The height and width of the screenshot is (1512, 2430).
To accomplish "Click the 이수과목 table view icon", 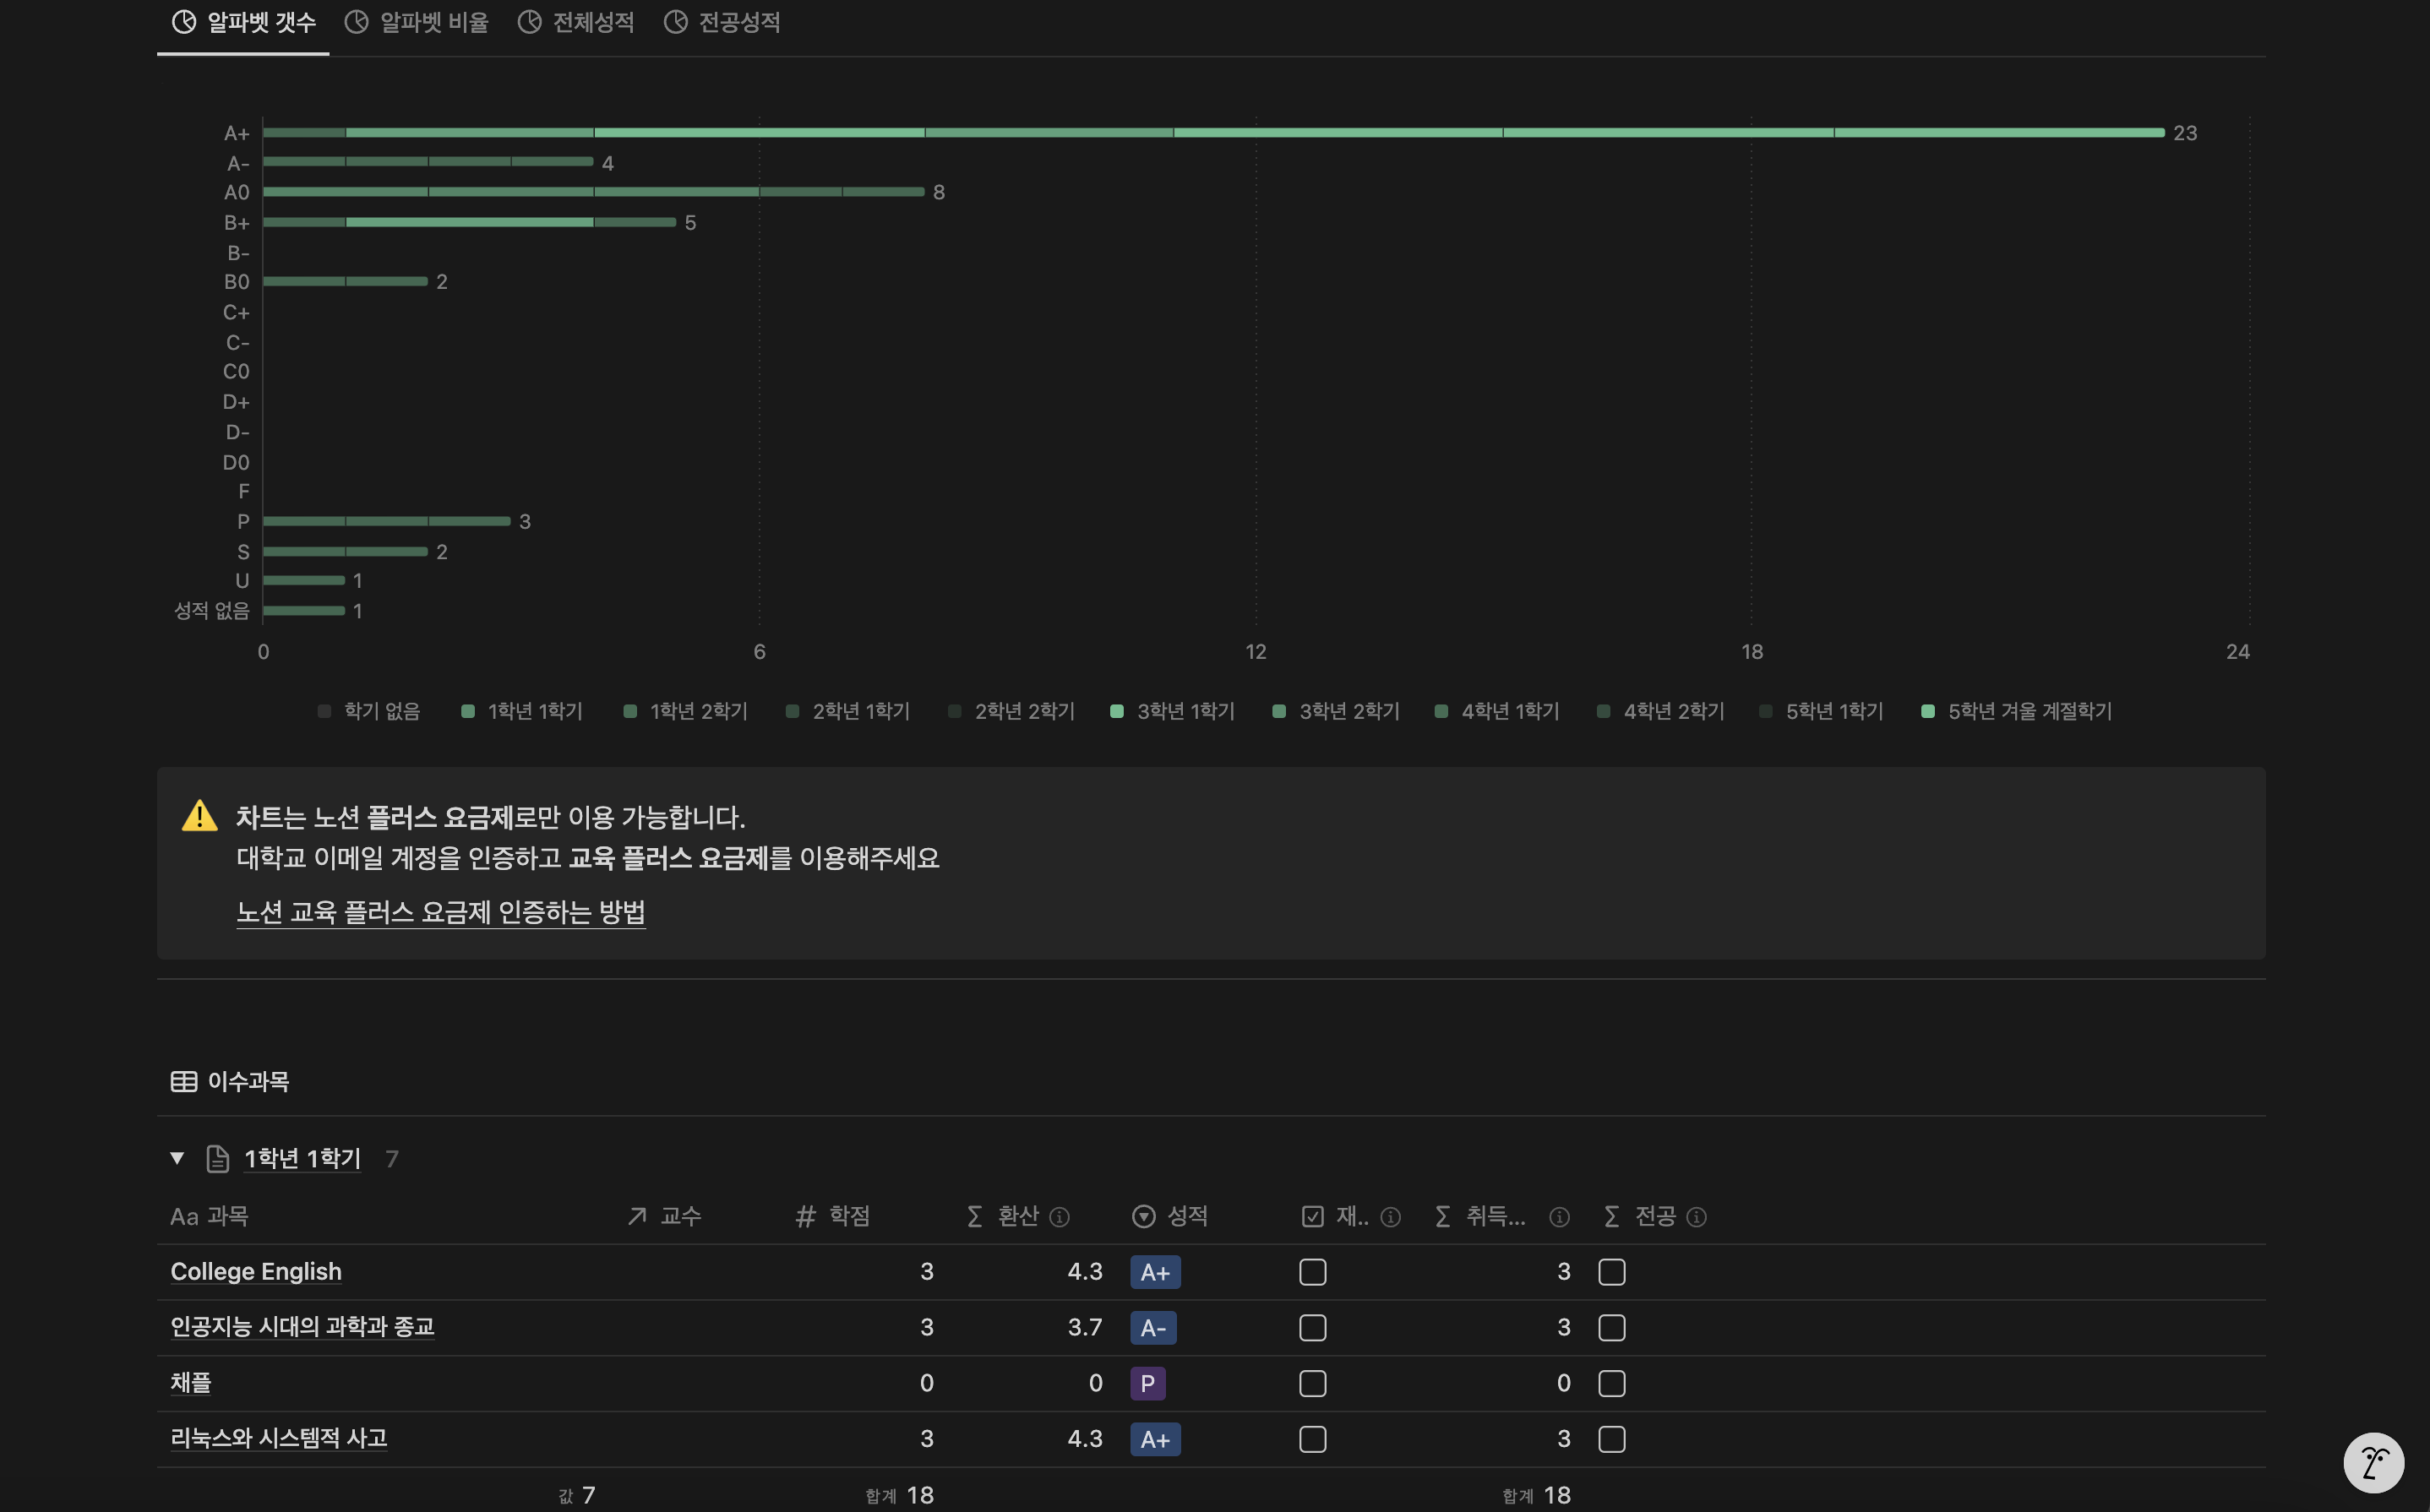I will [x=184, y=1081].
